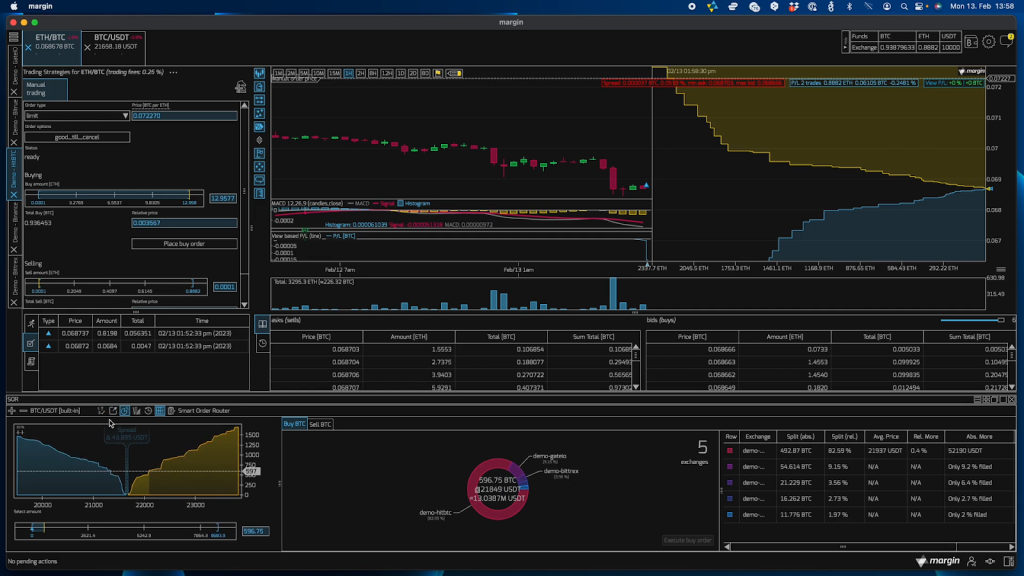Show trade history clock icon beside asks
Screen dimensions: 1024x576
pyautogui.click(x=262, y=343)
